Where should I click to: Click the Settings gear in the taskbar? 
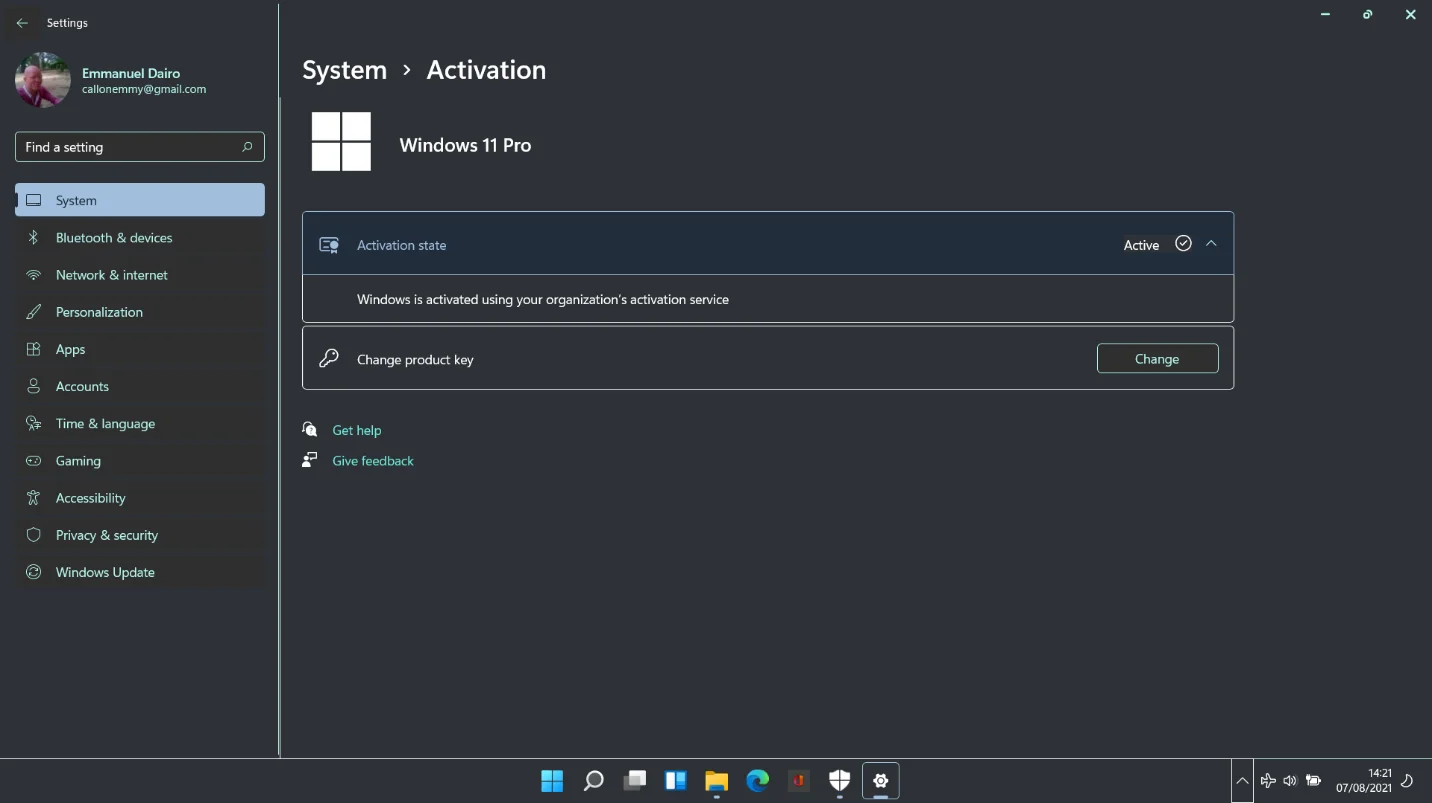tap(880, 781)
